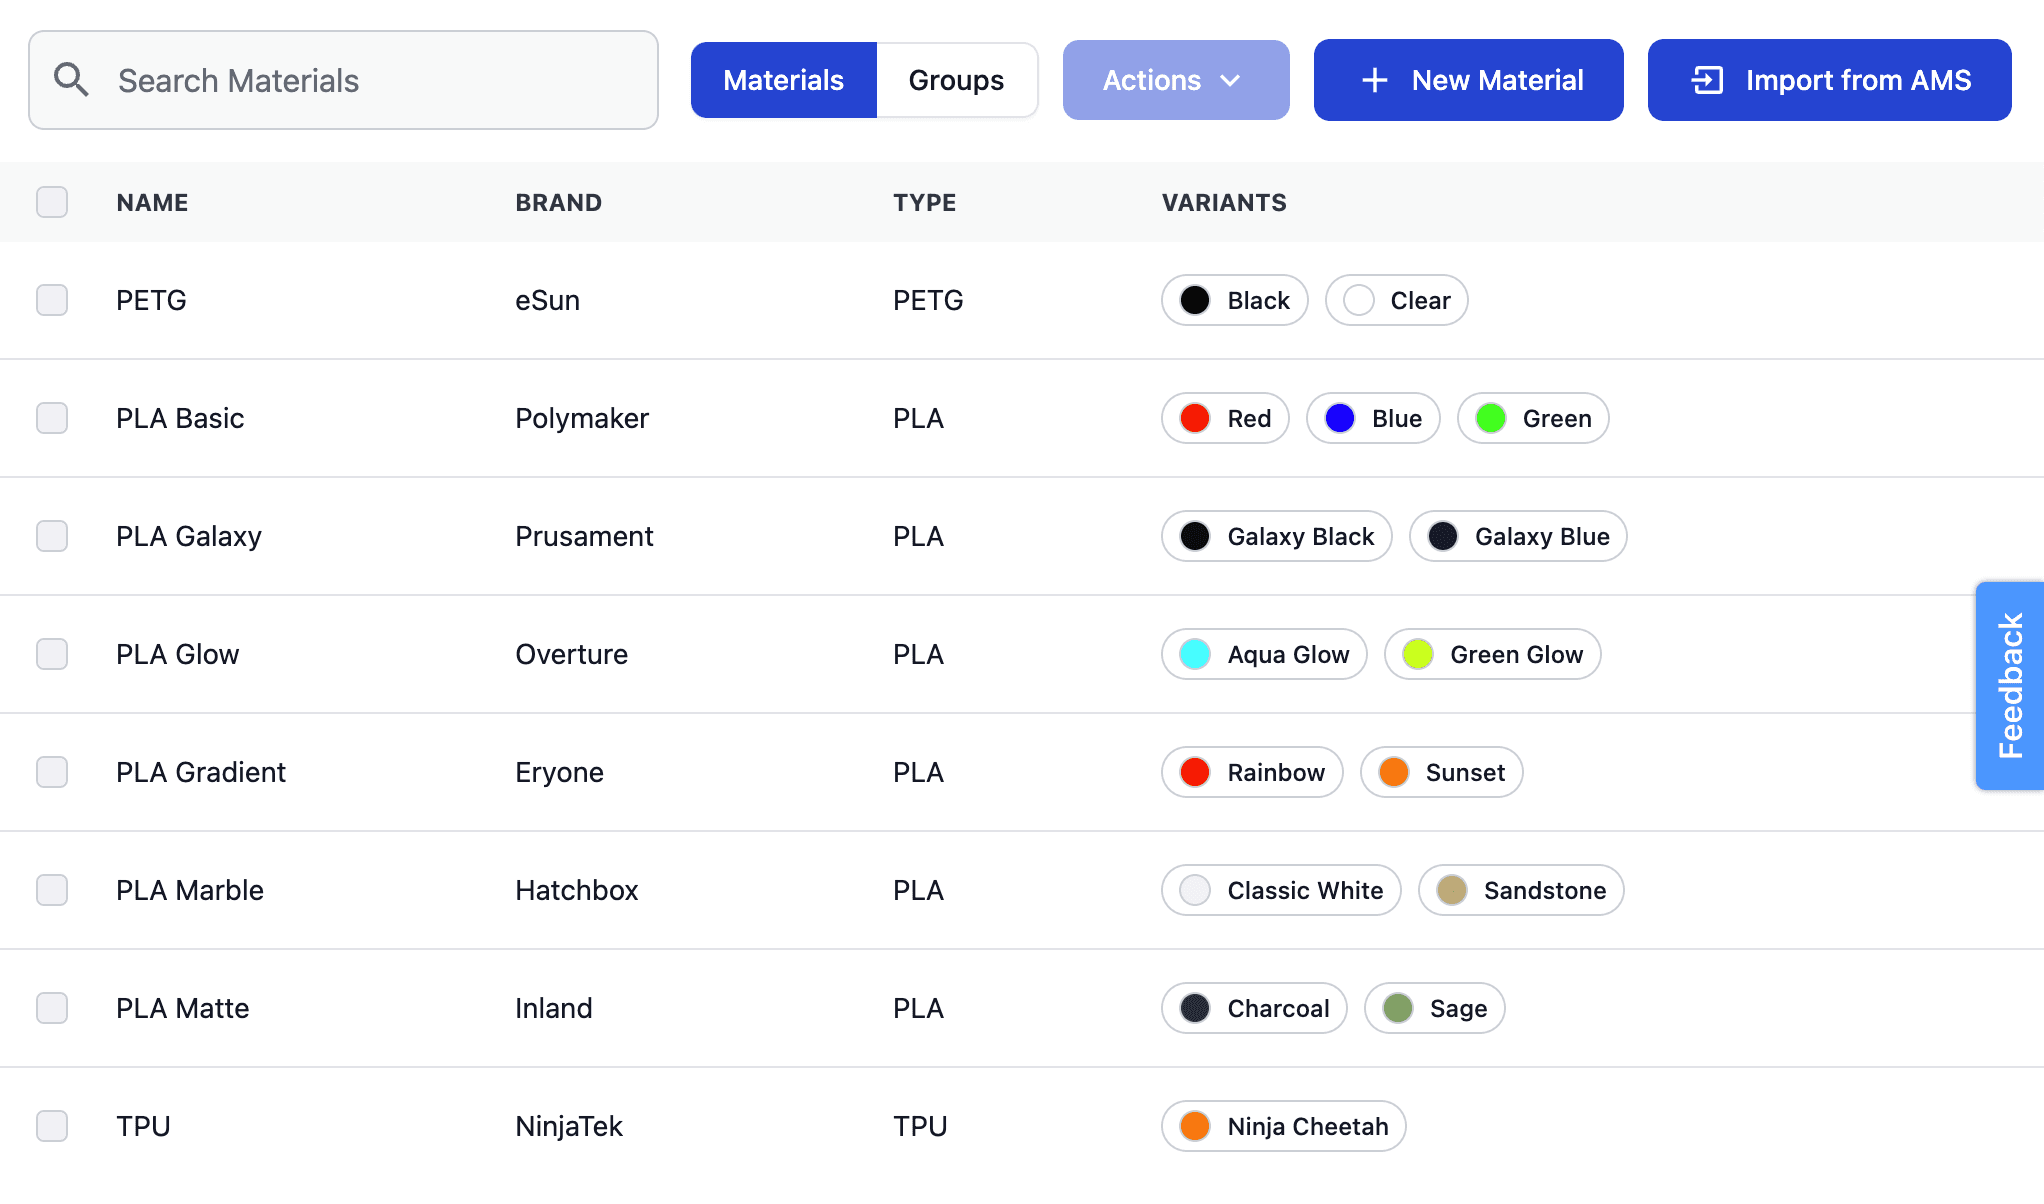Focus the Search Materials input field
The image size is (2044, 1204).
(x=343, y=80)
